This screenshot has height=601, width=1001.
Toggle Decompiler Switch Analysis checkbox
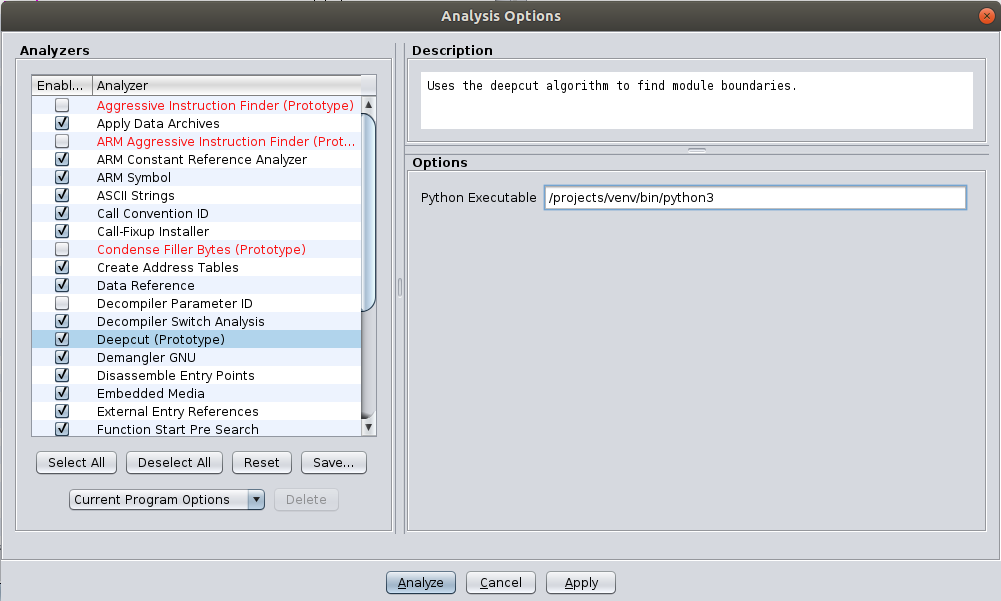62,321
